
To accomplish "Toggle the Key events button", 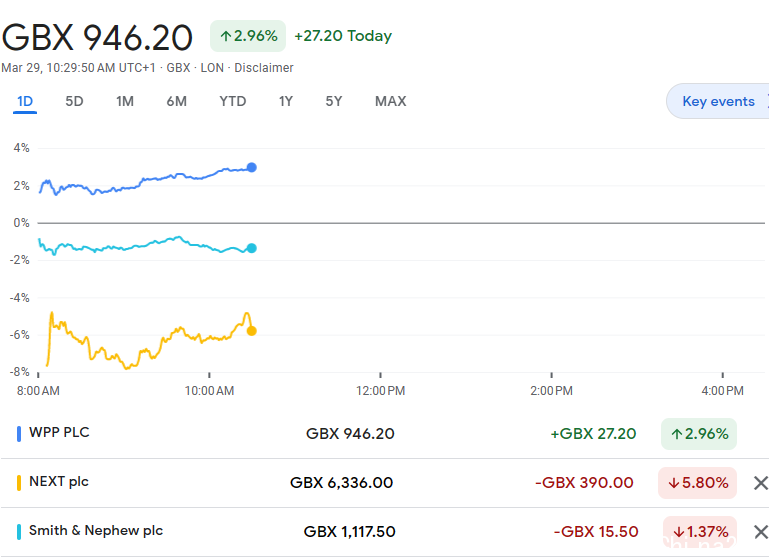I will point(718,101).
